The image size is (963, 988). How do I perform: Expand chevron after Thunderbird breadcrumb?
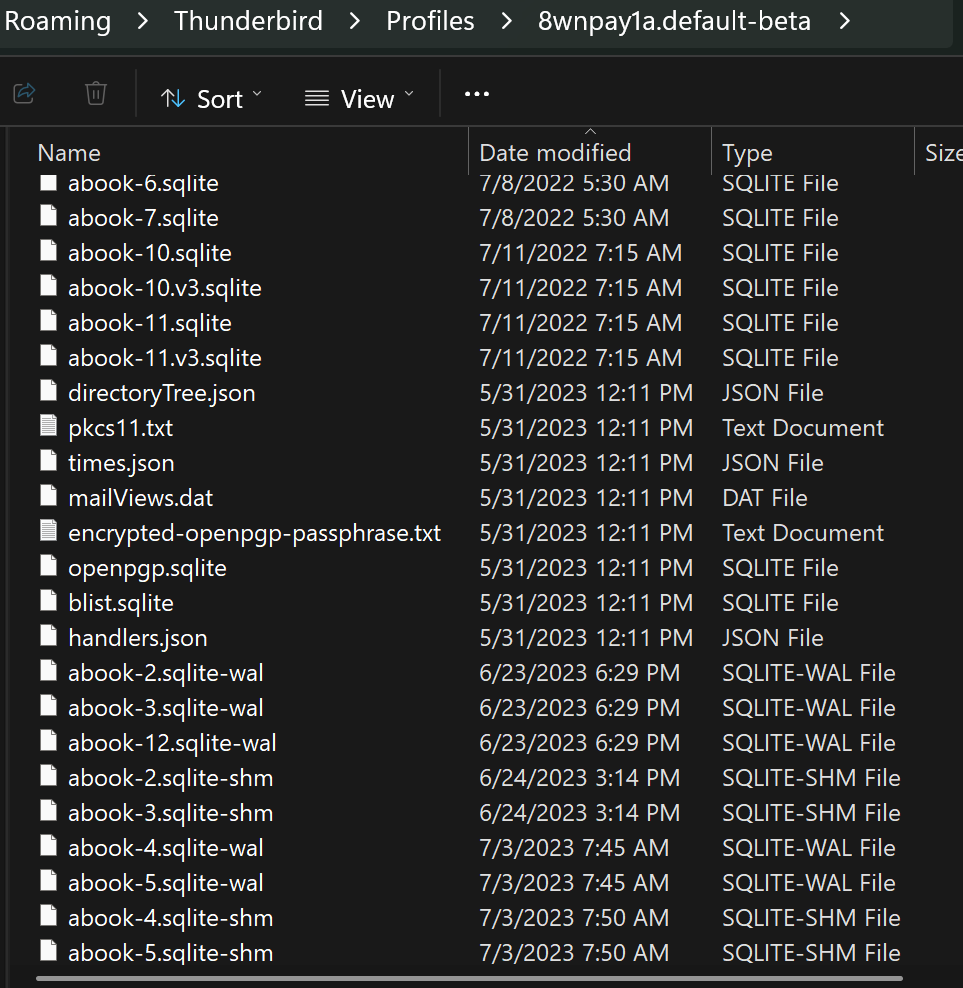(x=355, y=21)
